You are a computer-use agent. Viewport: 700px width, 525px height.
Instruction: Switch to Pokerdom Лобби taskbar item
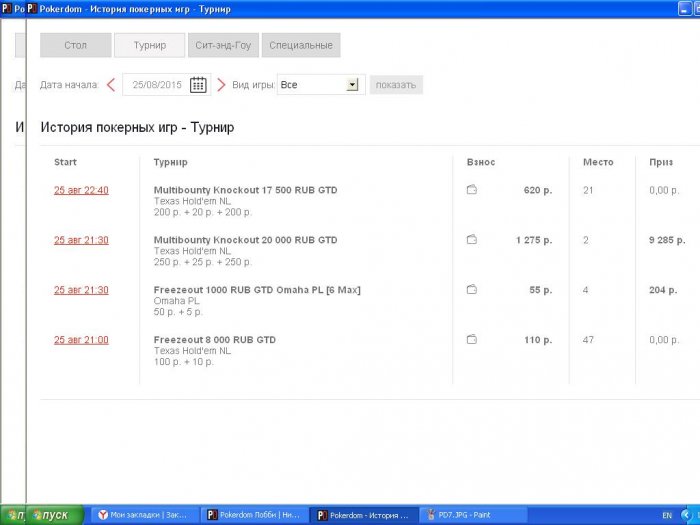(254, 515)
